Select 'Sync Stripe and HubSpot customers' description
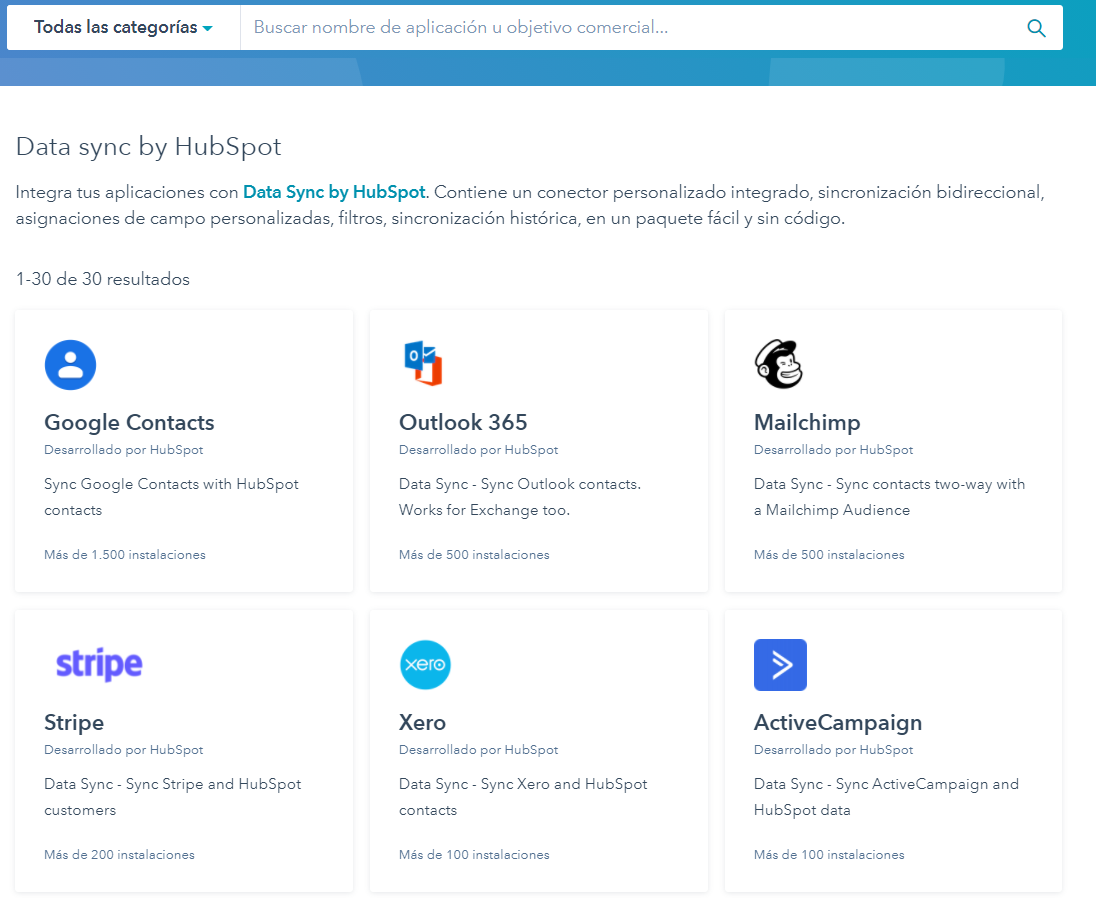1096x898 pixels. [173, 797]
